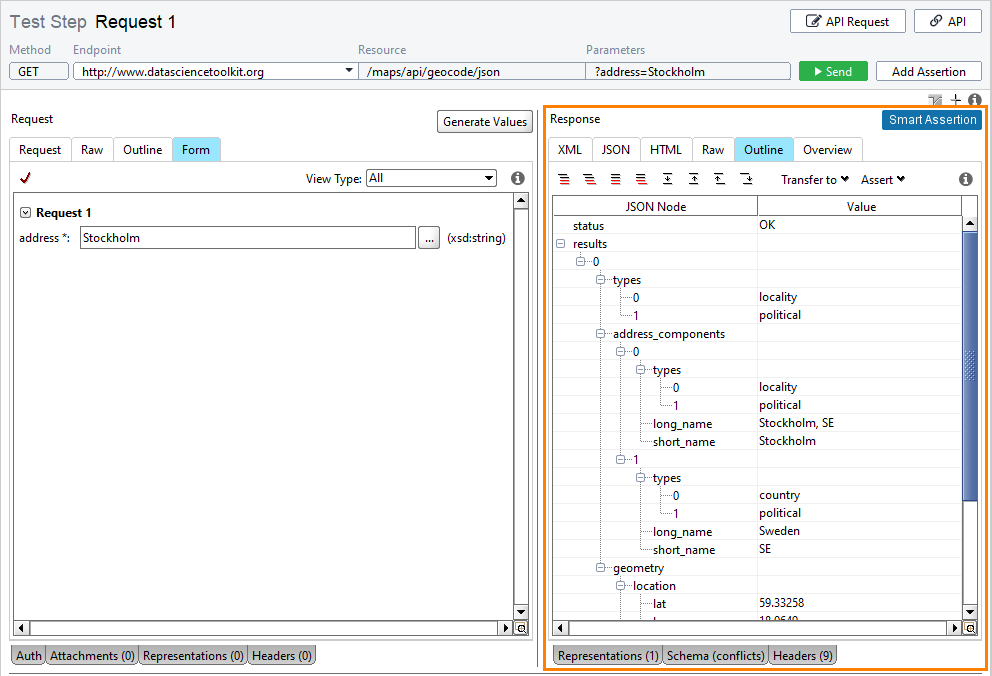
Task: Open the Endpoint dropdown arrow
Action: click(x=349, y=71)
